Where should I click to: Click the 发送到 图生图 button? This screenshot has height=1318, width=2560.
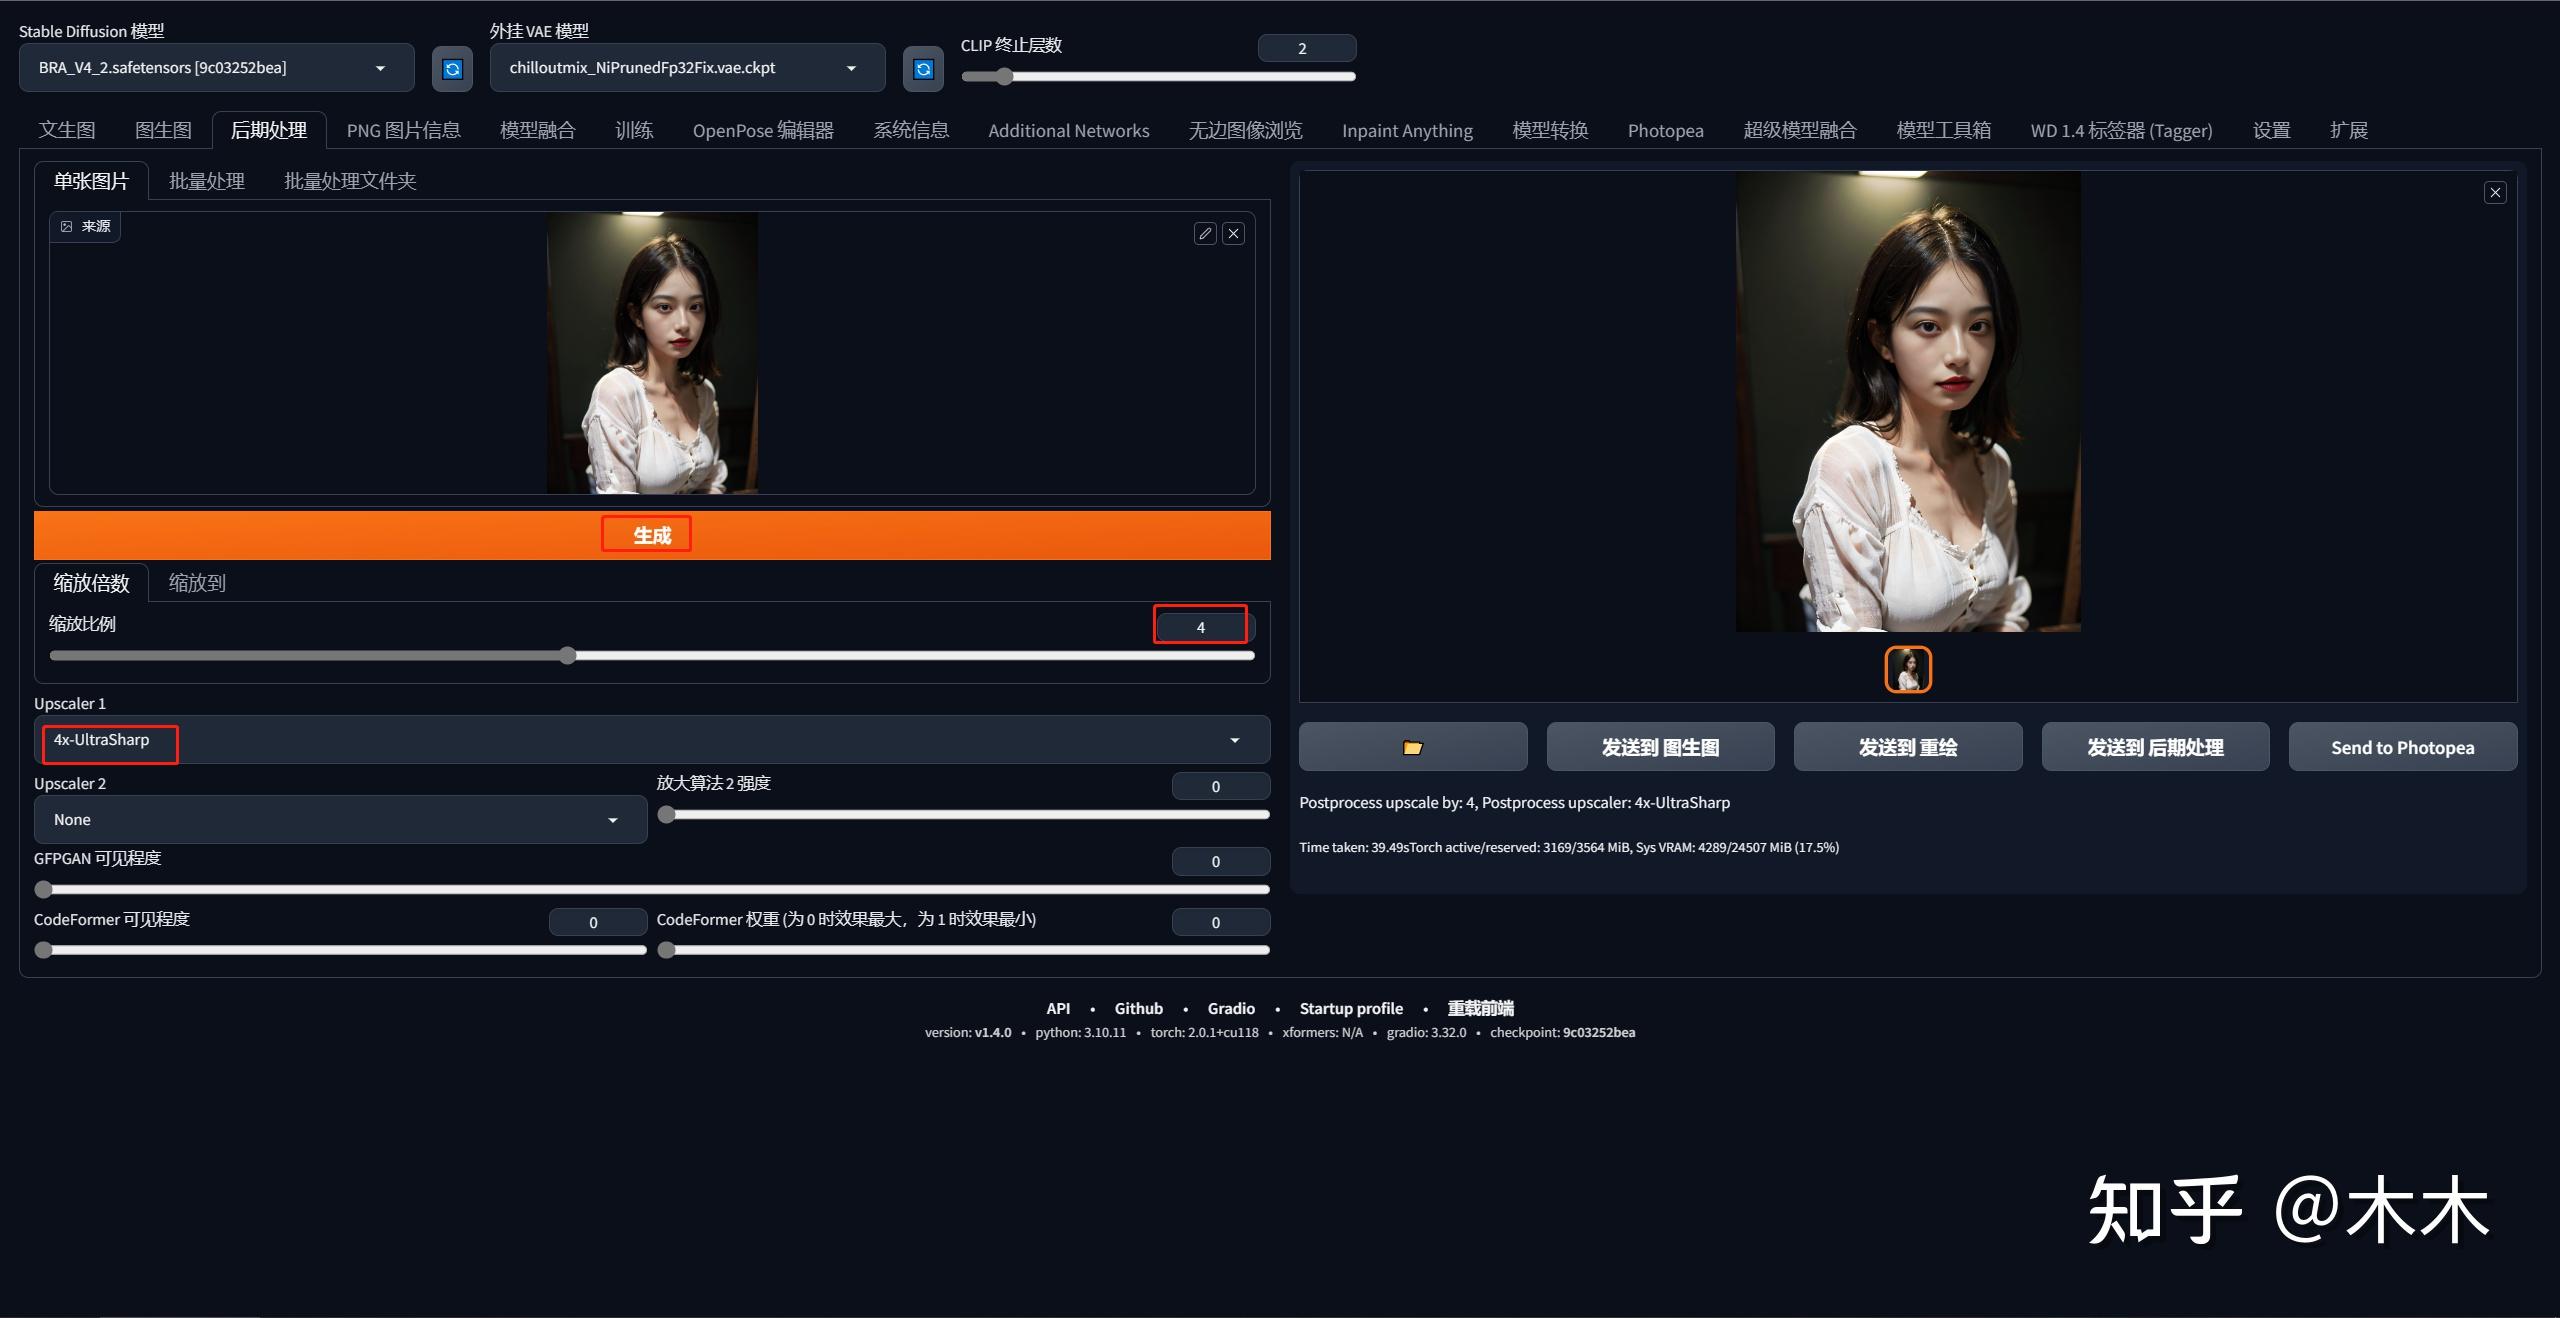point(1660,747)
